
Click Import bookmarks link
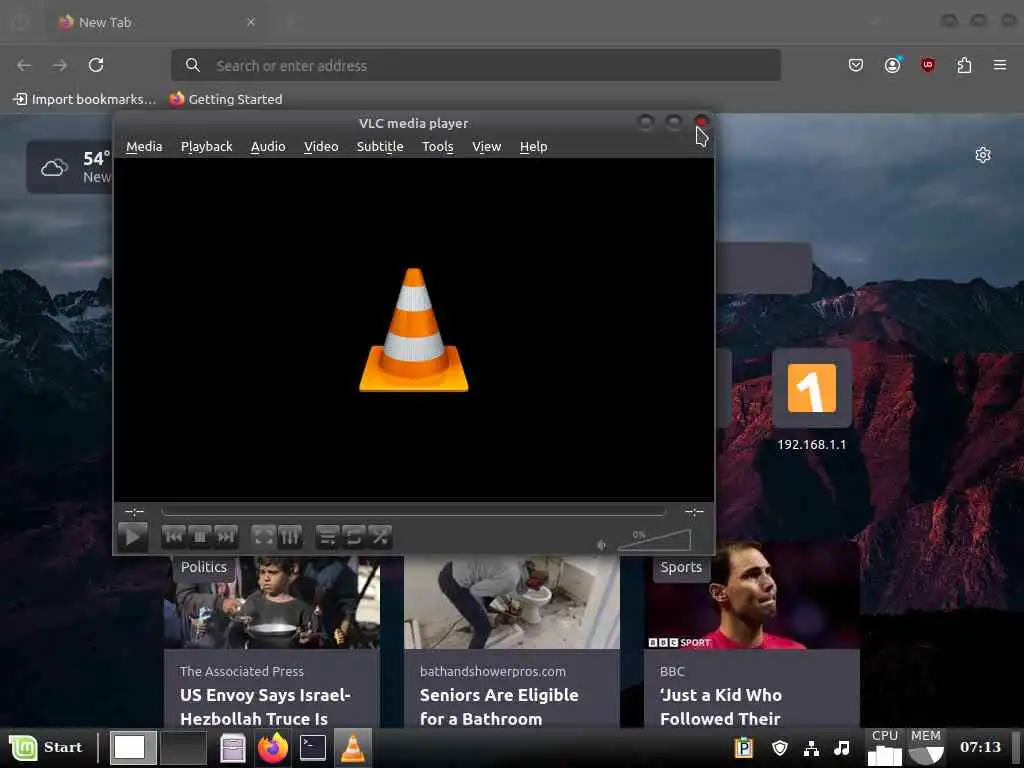coord(85,99)
